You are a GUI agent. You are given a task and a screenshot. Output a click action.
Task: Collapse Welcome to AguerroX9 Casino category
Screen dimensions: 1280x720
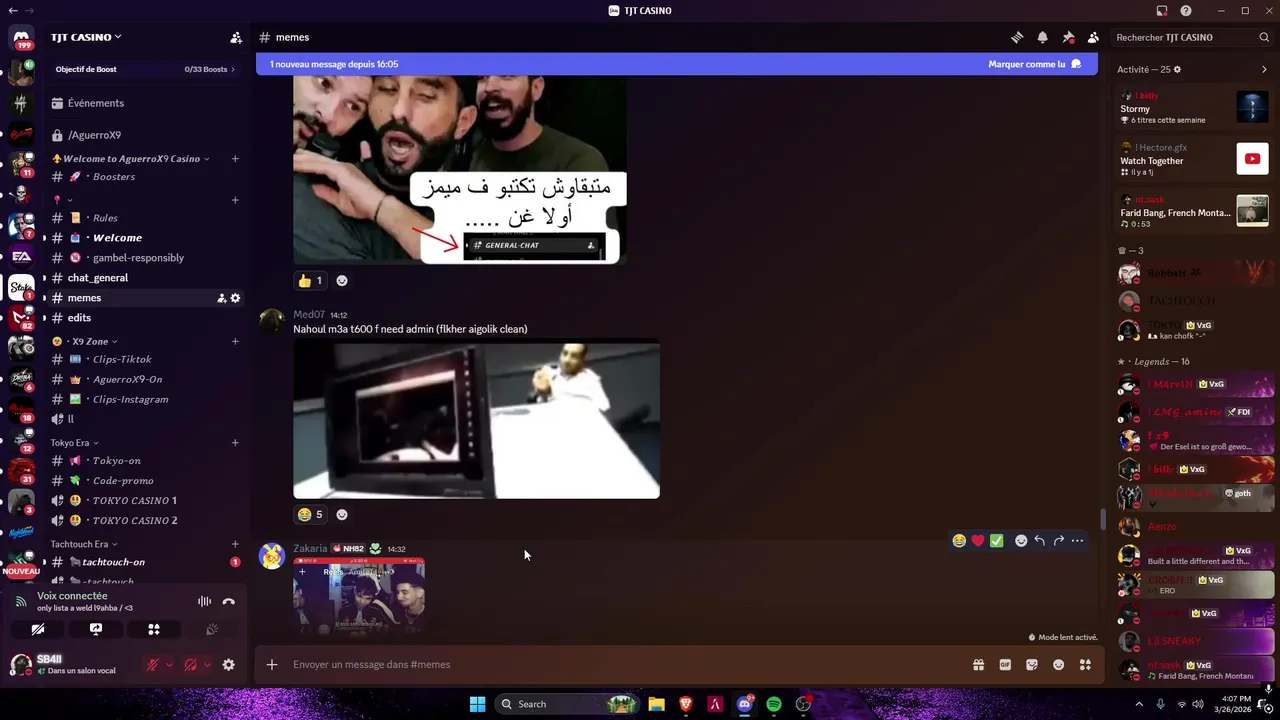click(131, 158)
